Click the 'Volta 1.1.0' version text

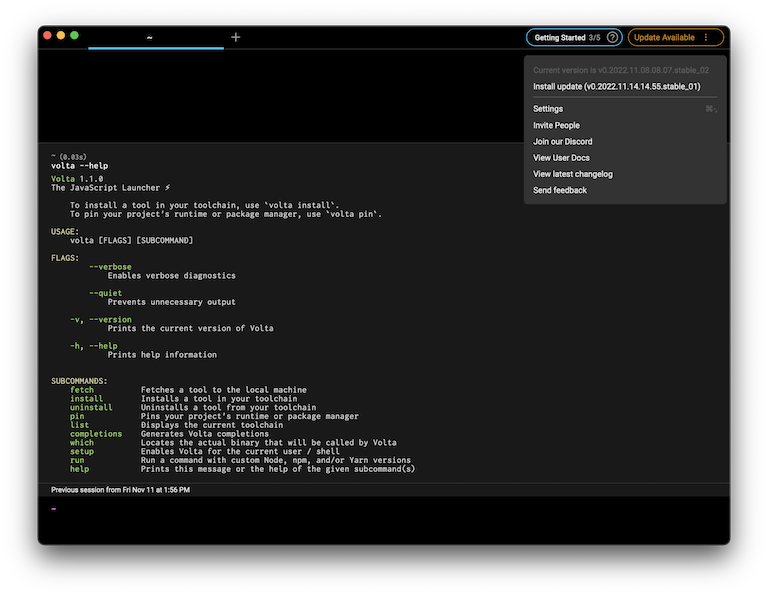pyautogui.click(x=77, y=179)
